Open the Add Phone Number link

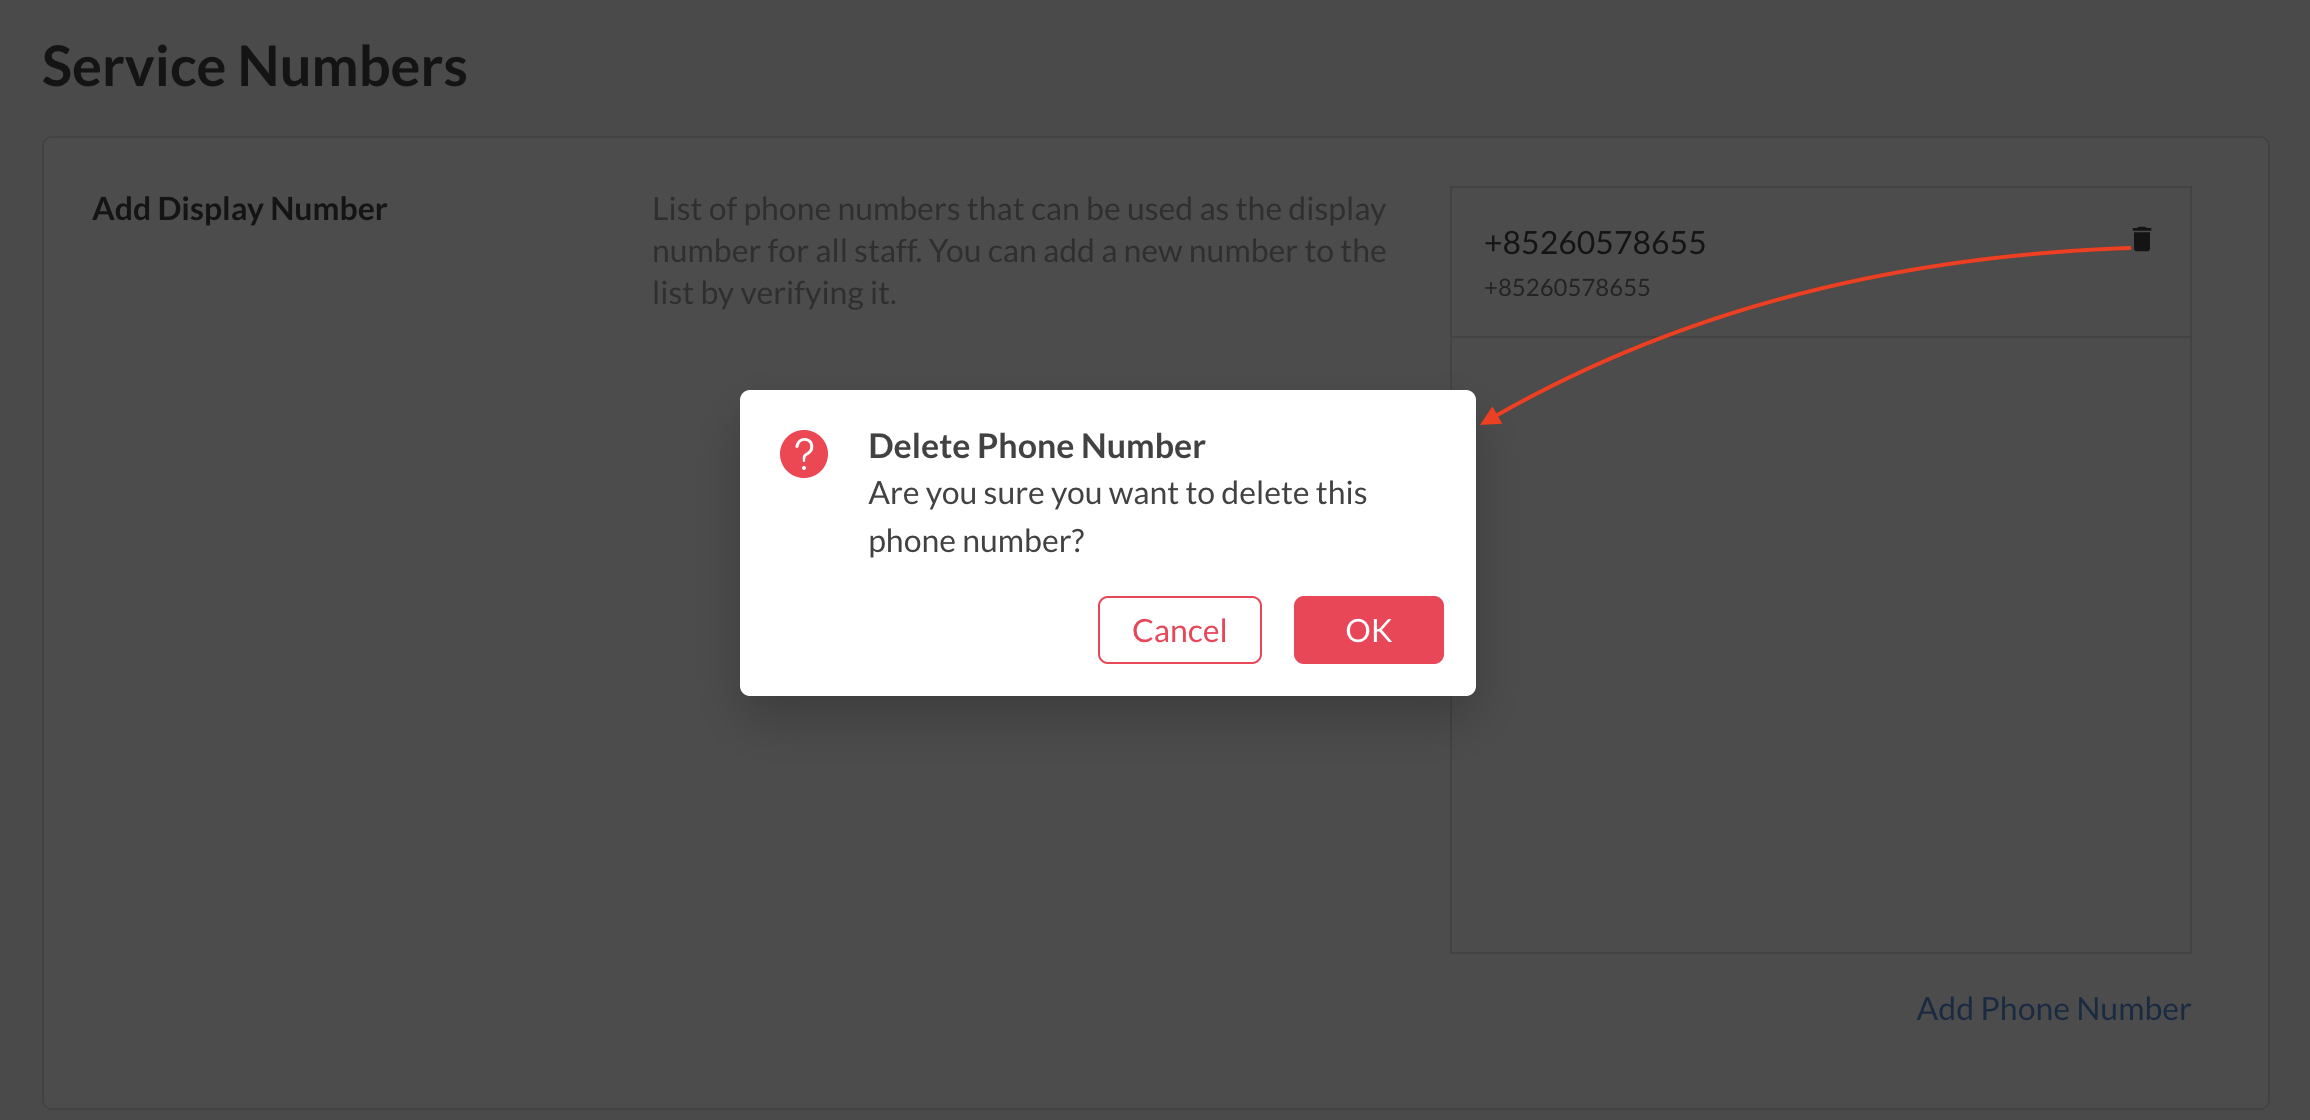tap(2053, 1008)
